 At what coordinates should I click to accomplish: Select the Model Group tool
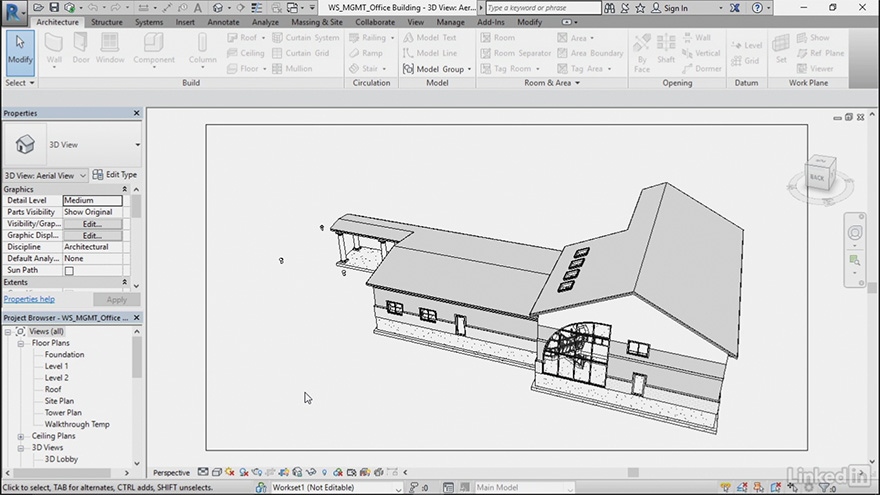coord(437,68)
